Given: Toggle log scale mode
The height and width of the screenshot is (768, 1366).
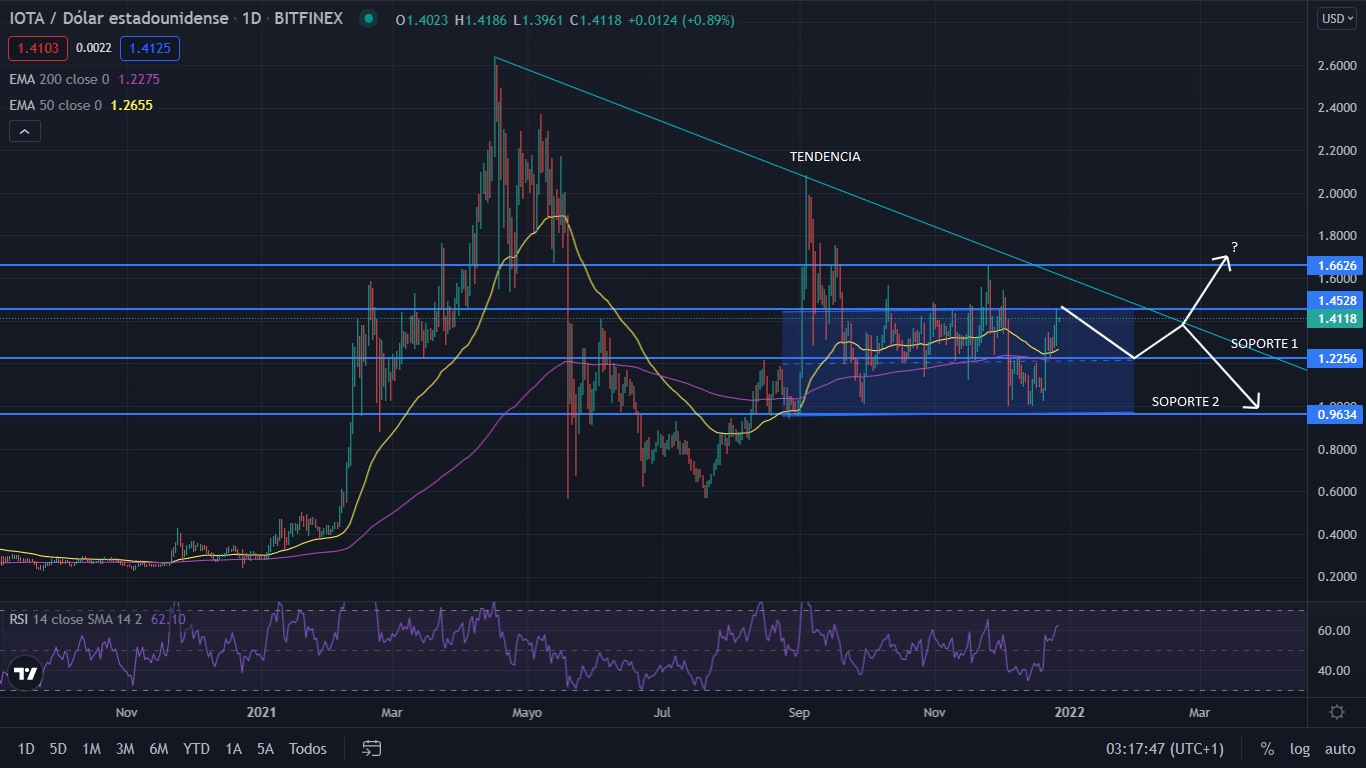Looking at the screenshot, I should [1299, 748].
